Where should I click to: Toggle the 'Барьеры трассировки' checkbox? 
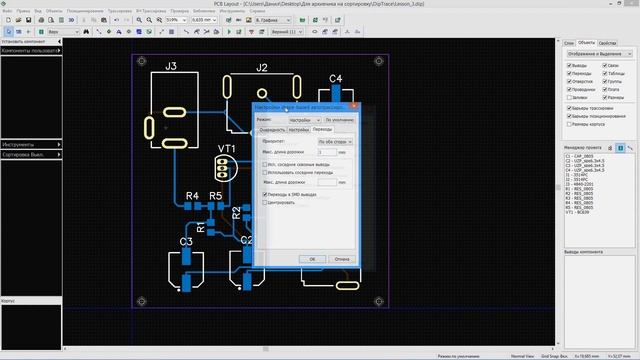(x=569, y=108)
